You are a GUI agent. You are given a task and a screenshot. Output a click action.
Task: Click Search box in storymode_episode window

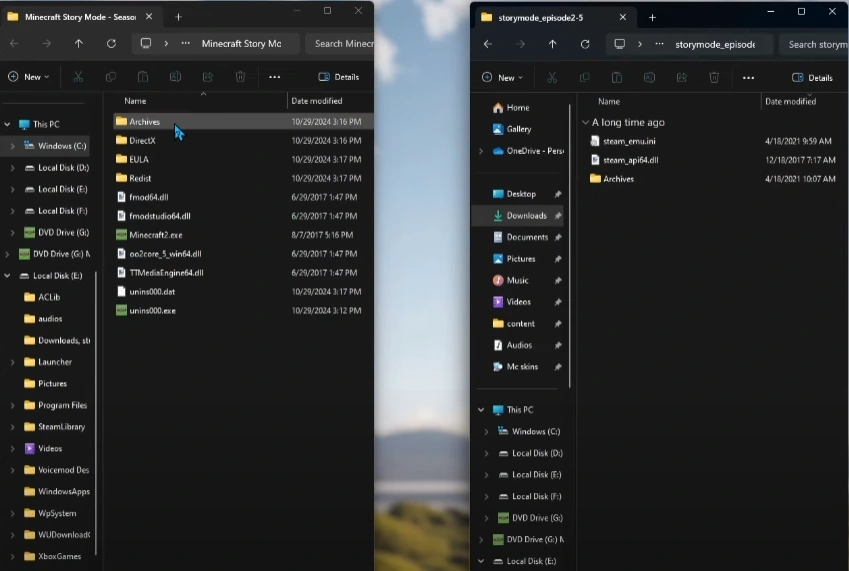(x=814, y=44)
